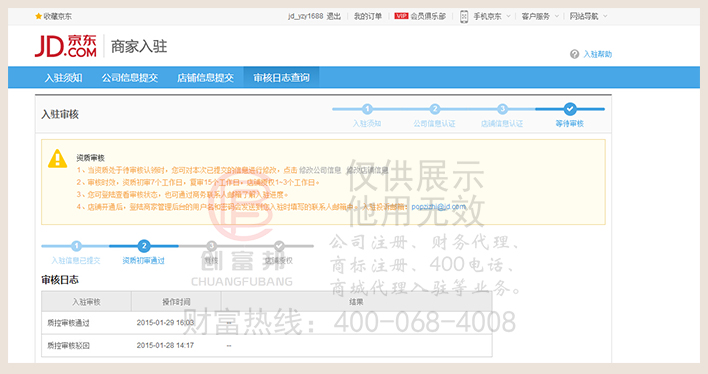Viewport: 708px width, 374px height.
Task: Click the 退出 logout link
Action: pyautogui.click(x=334, y=16)
